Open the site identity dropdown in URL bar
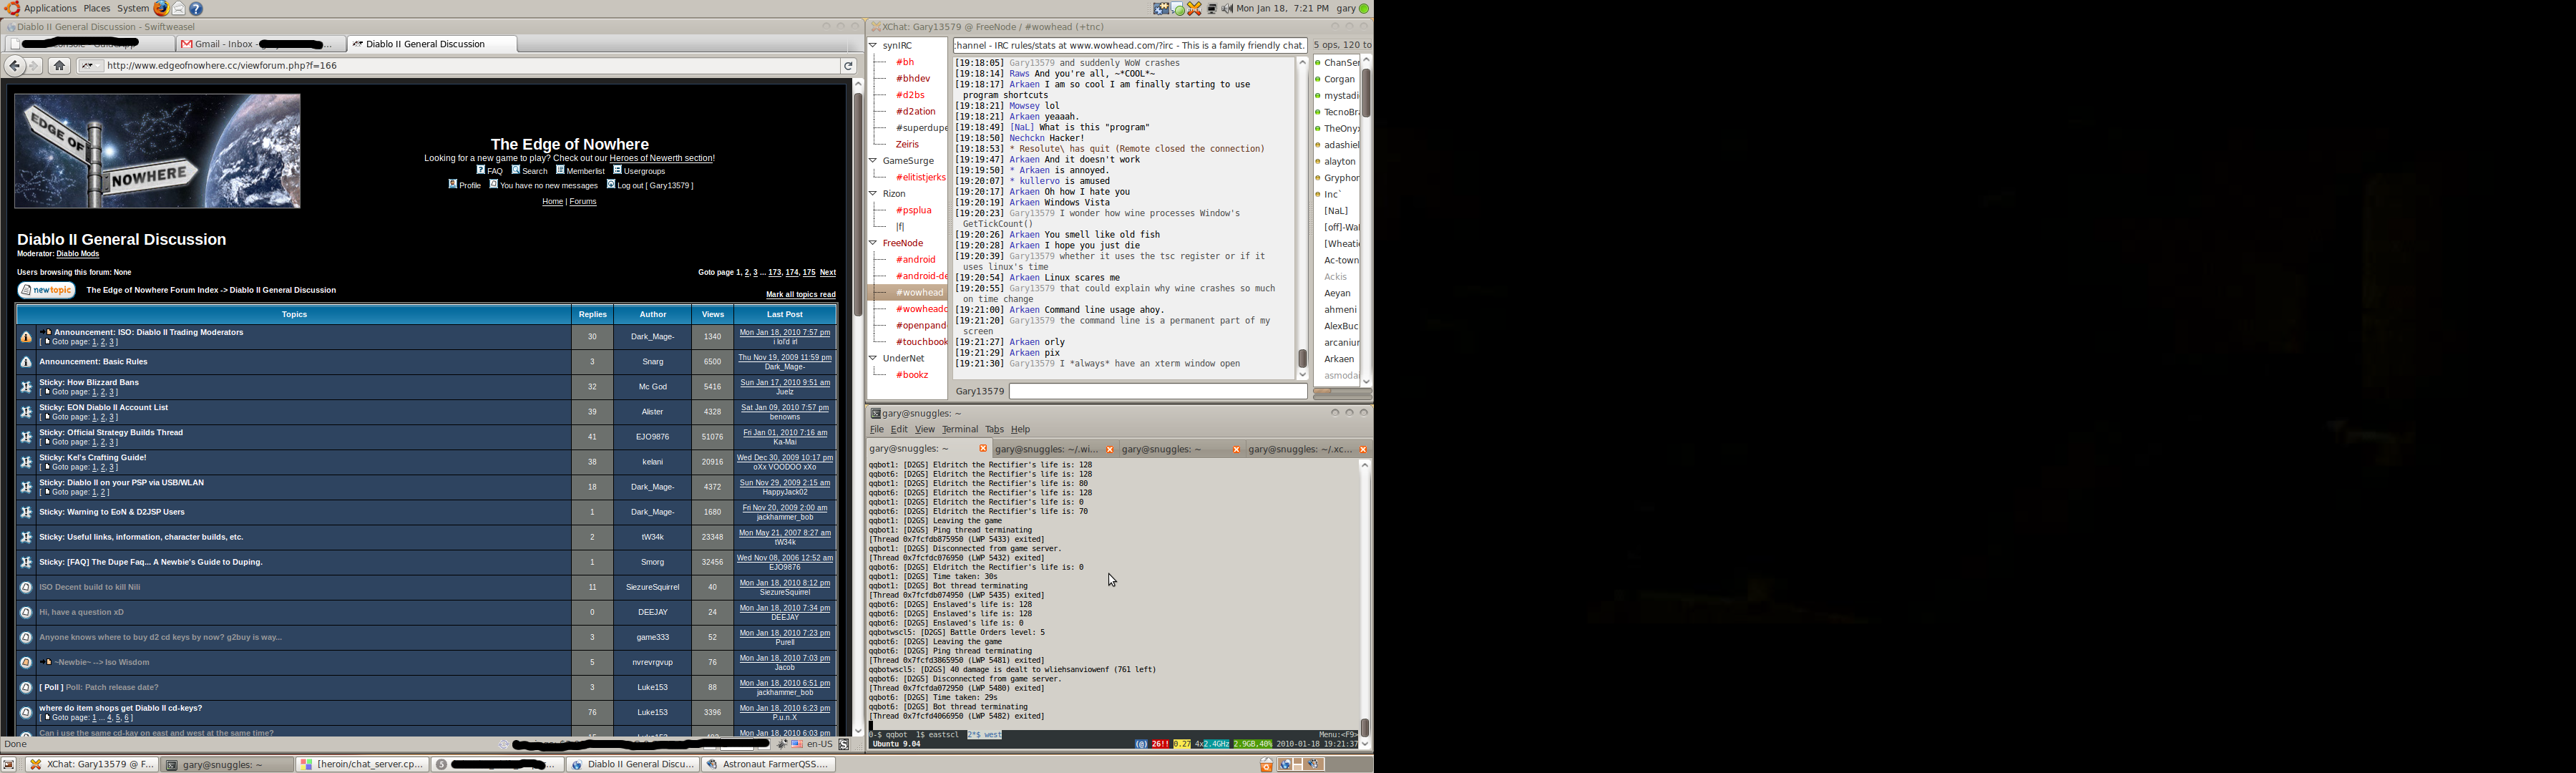Viewport: 2576px width, 773px height. (88, 66)
